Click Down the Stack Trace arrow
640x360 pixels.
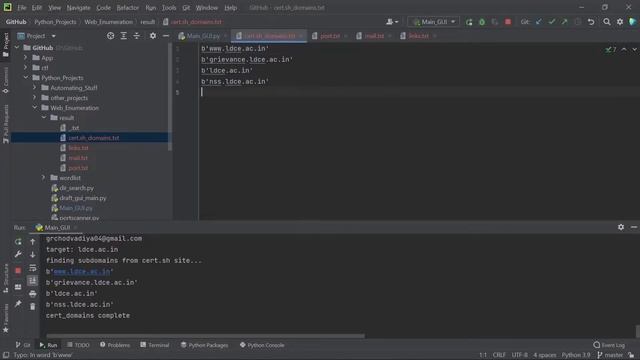point(33,254)
